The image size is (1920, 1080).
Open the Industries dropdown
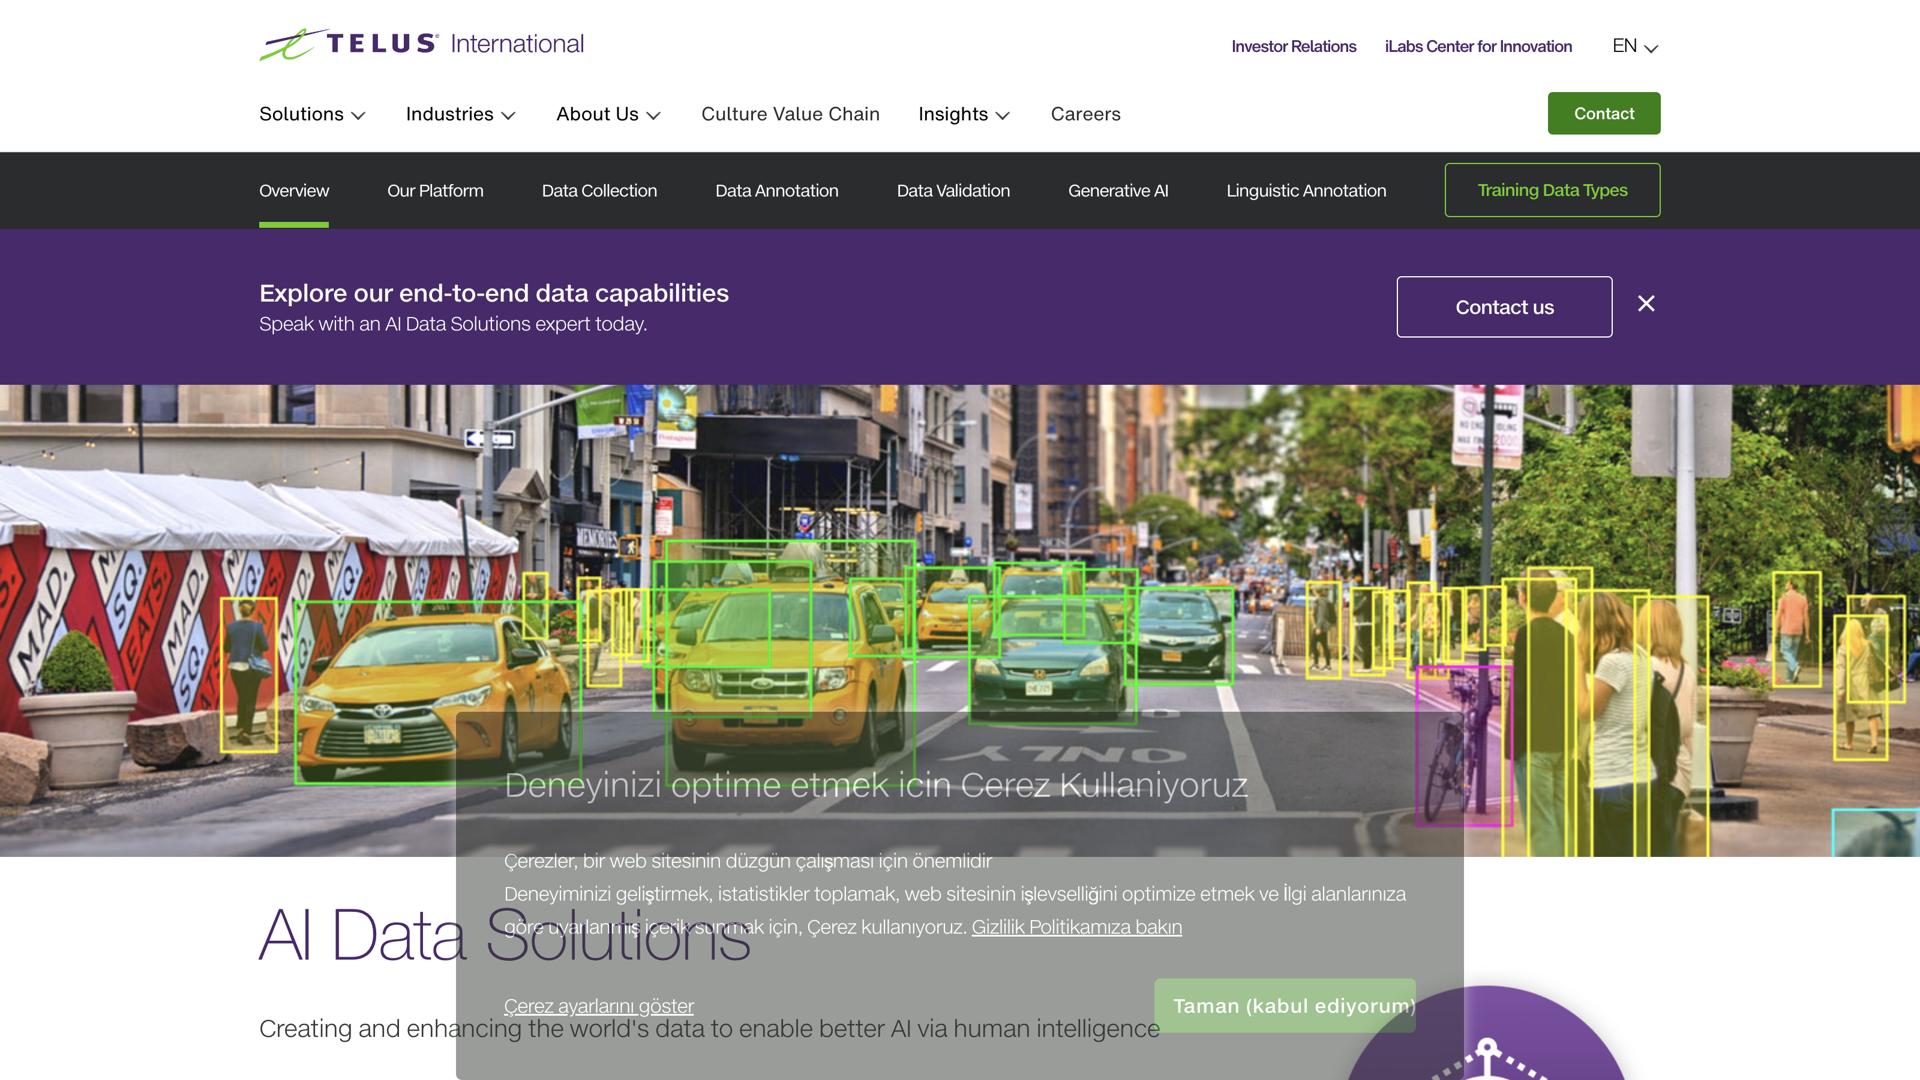[x=461, y=114]
